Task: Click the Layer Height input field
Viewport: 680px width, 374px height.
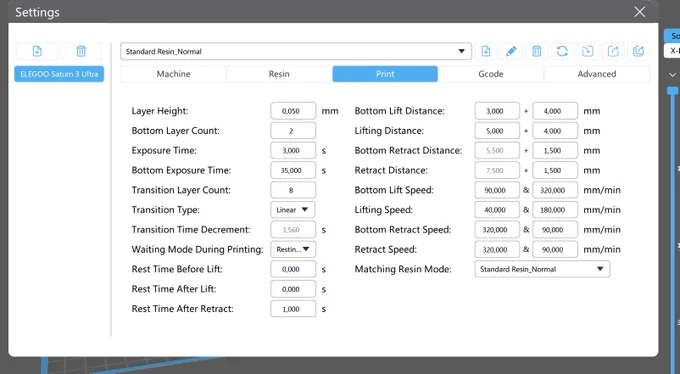Action: (x=293, y=111)
